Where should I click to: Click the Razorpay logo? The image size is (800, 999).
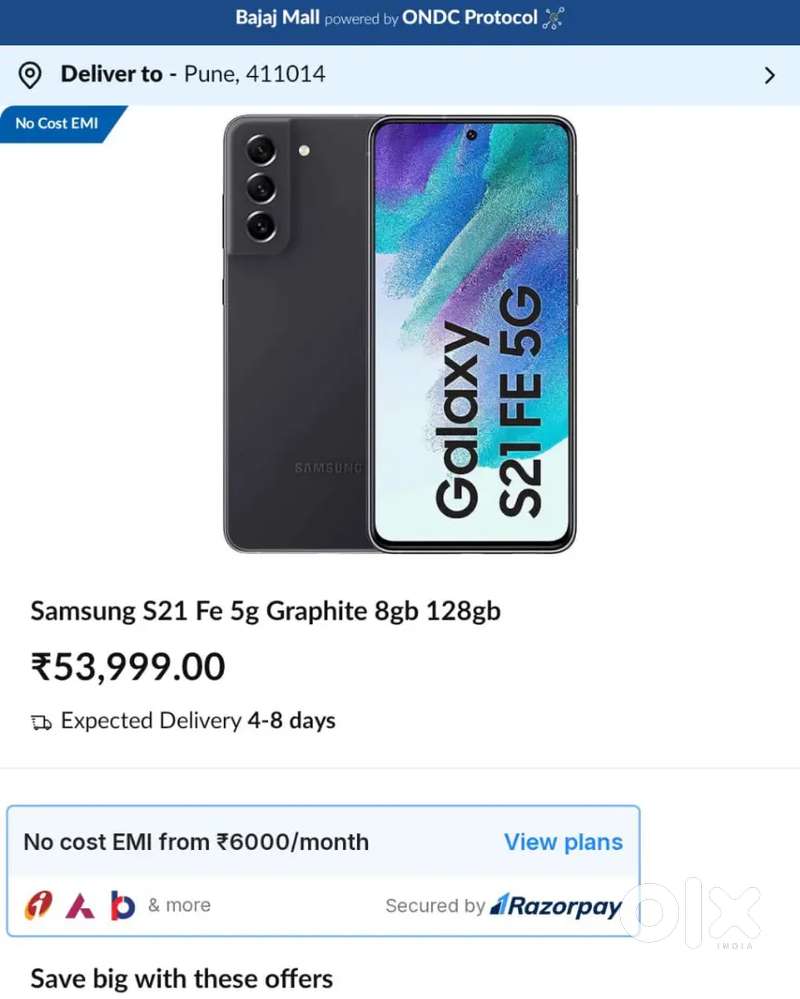[x=556, y=906]
